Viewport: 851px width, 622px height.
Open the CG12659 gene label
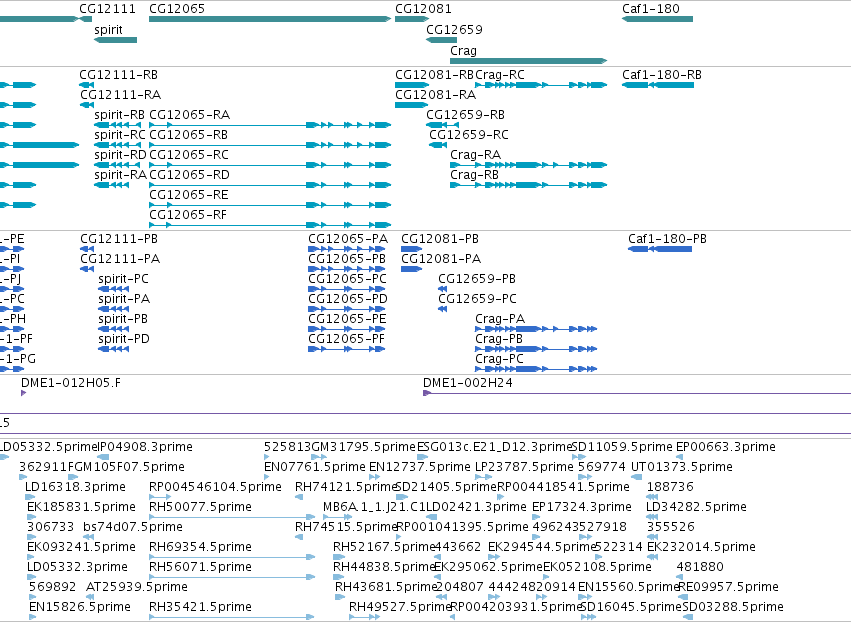[454, 29]
